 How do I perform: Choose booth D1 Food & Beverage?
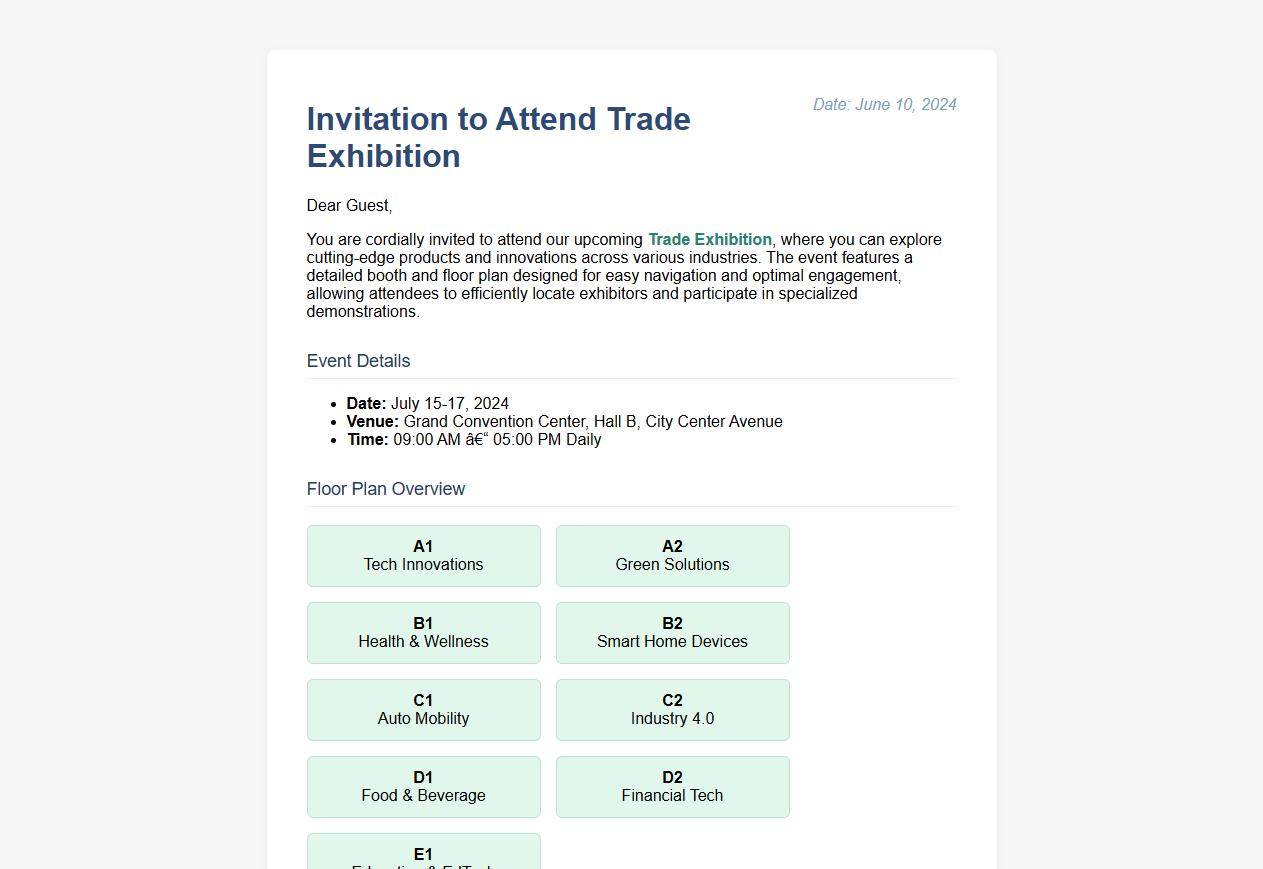[423, 787]
